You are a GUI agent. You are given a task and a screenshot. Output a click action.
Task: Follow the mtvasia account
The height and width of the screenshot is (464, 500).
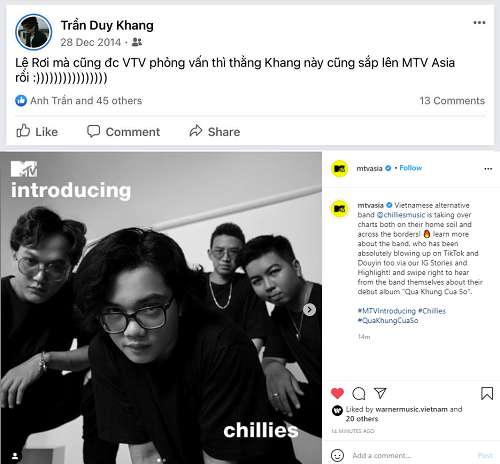pos(411,168)
